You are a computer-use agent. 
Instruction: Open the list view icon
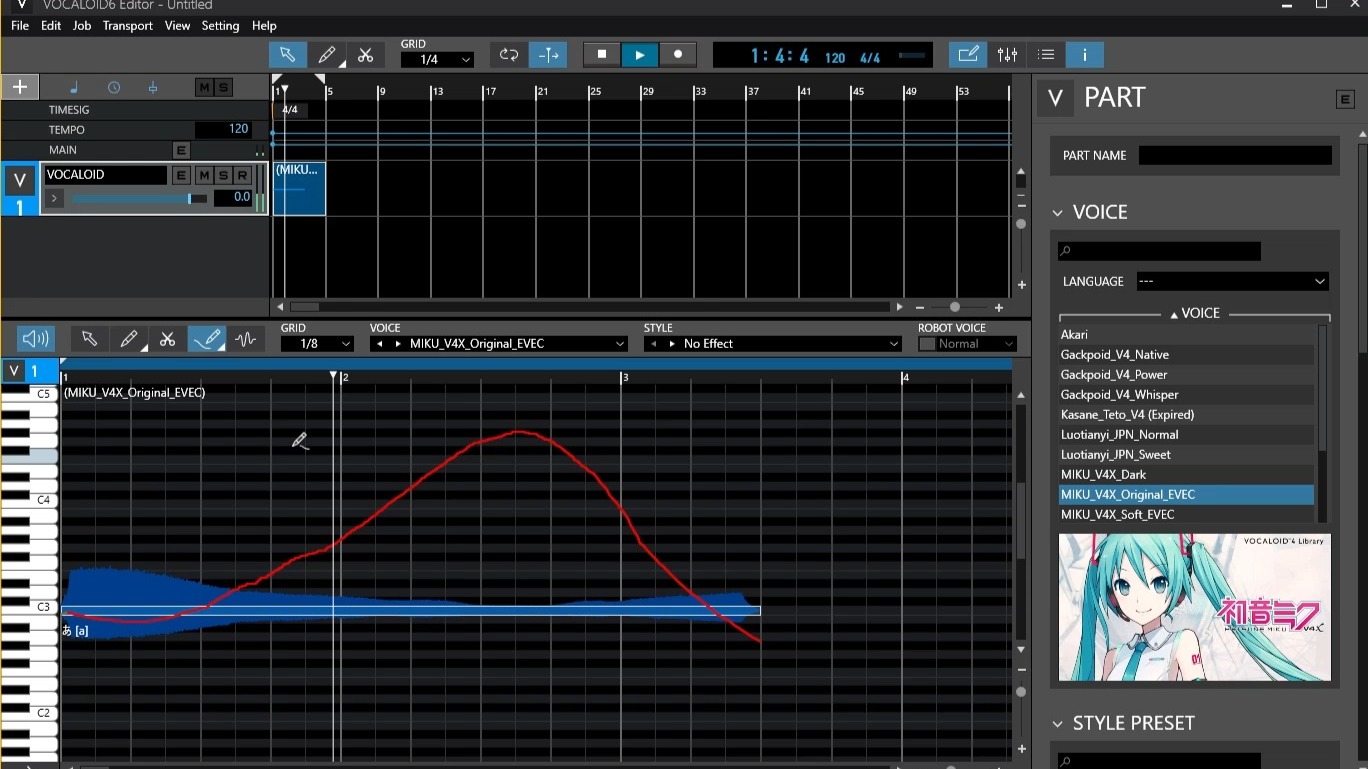point(1046,55)
